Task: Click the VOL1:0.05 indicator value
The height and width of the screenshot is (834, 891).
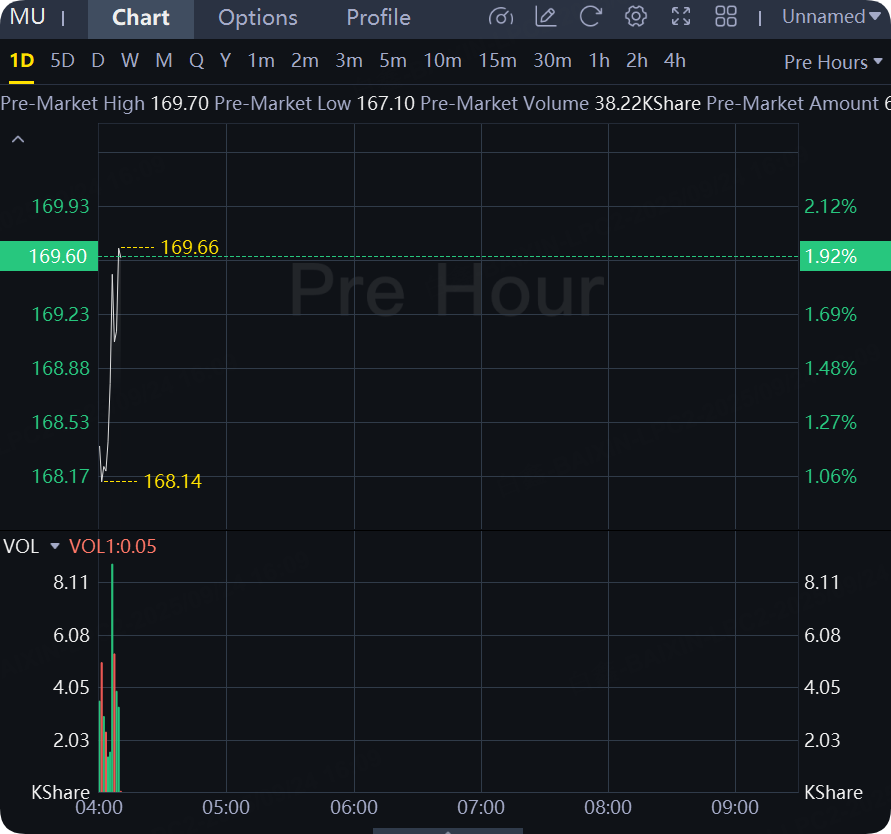Action: (113, 546)
